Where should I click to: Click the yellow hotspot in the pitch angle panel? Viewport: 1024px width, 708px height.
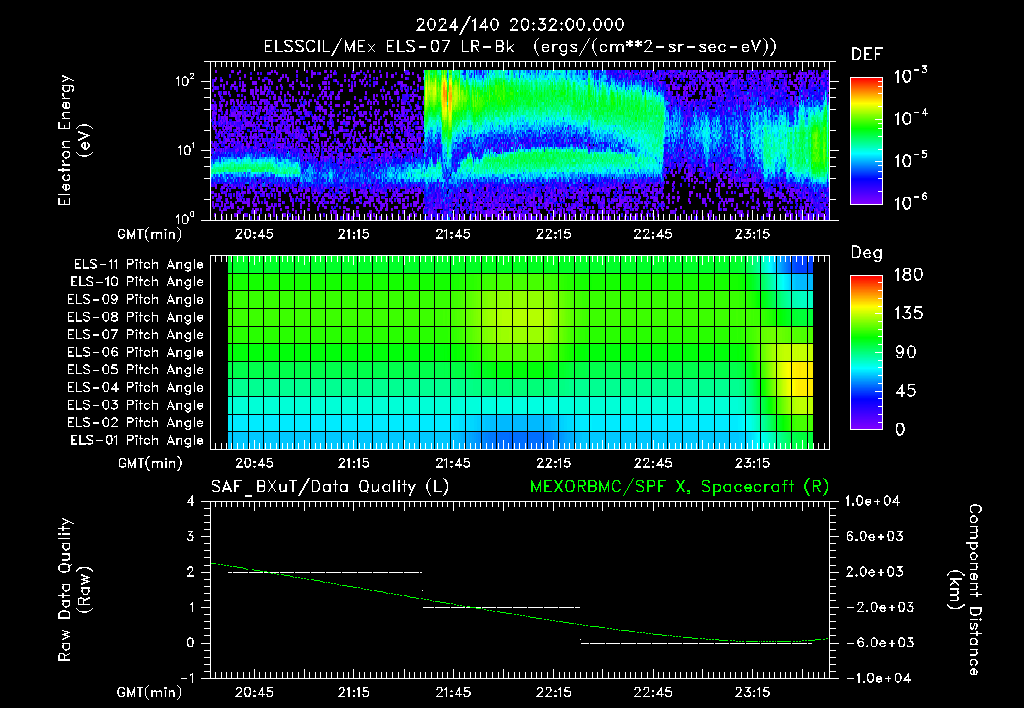(796, 378)
